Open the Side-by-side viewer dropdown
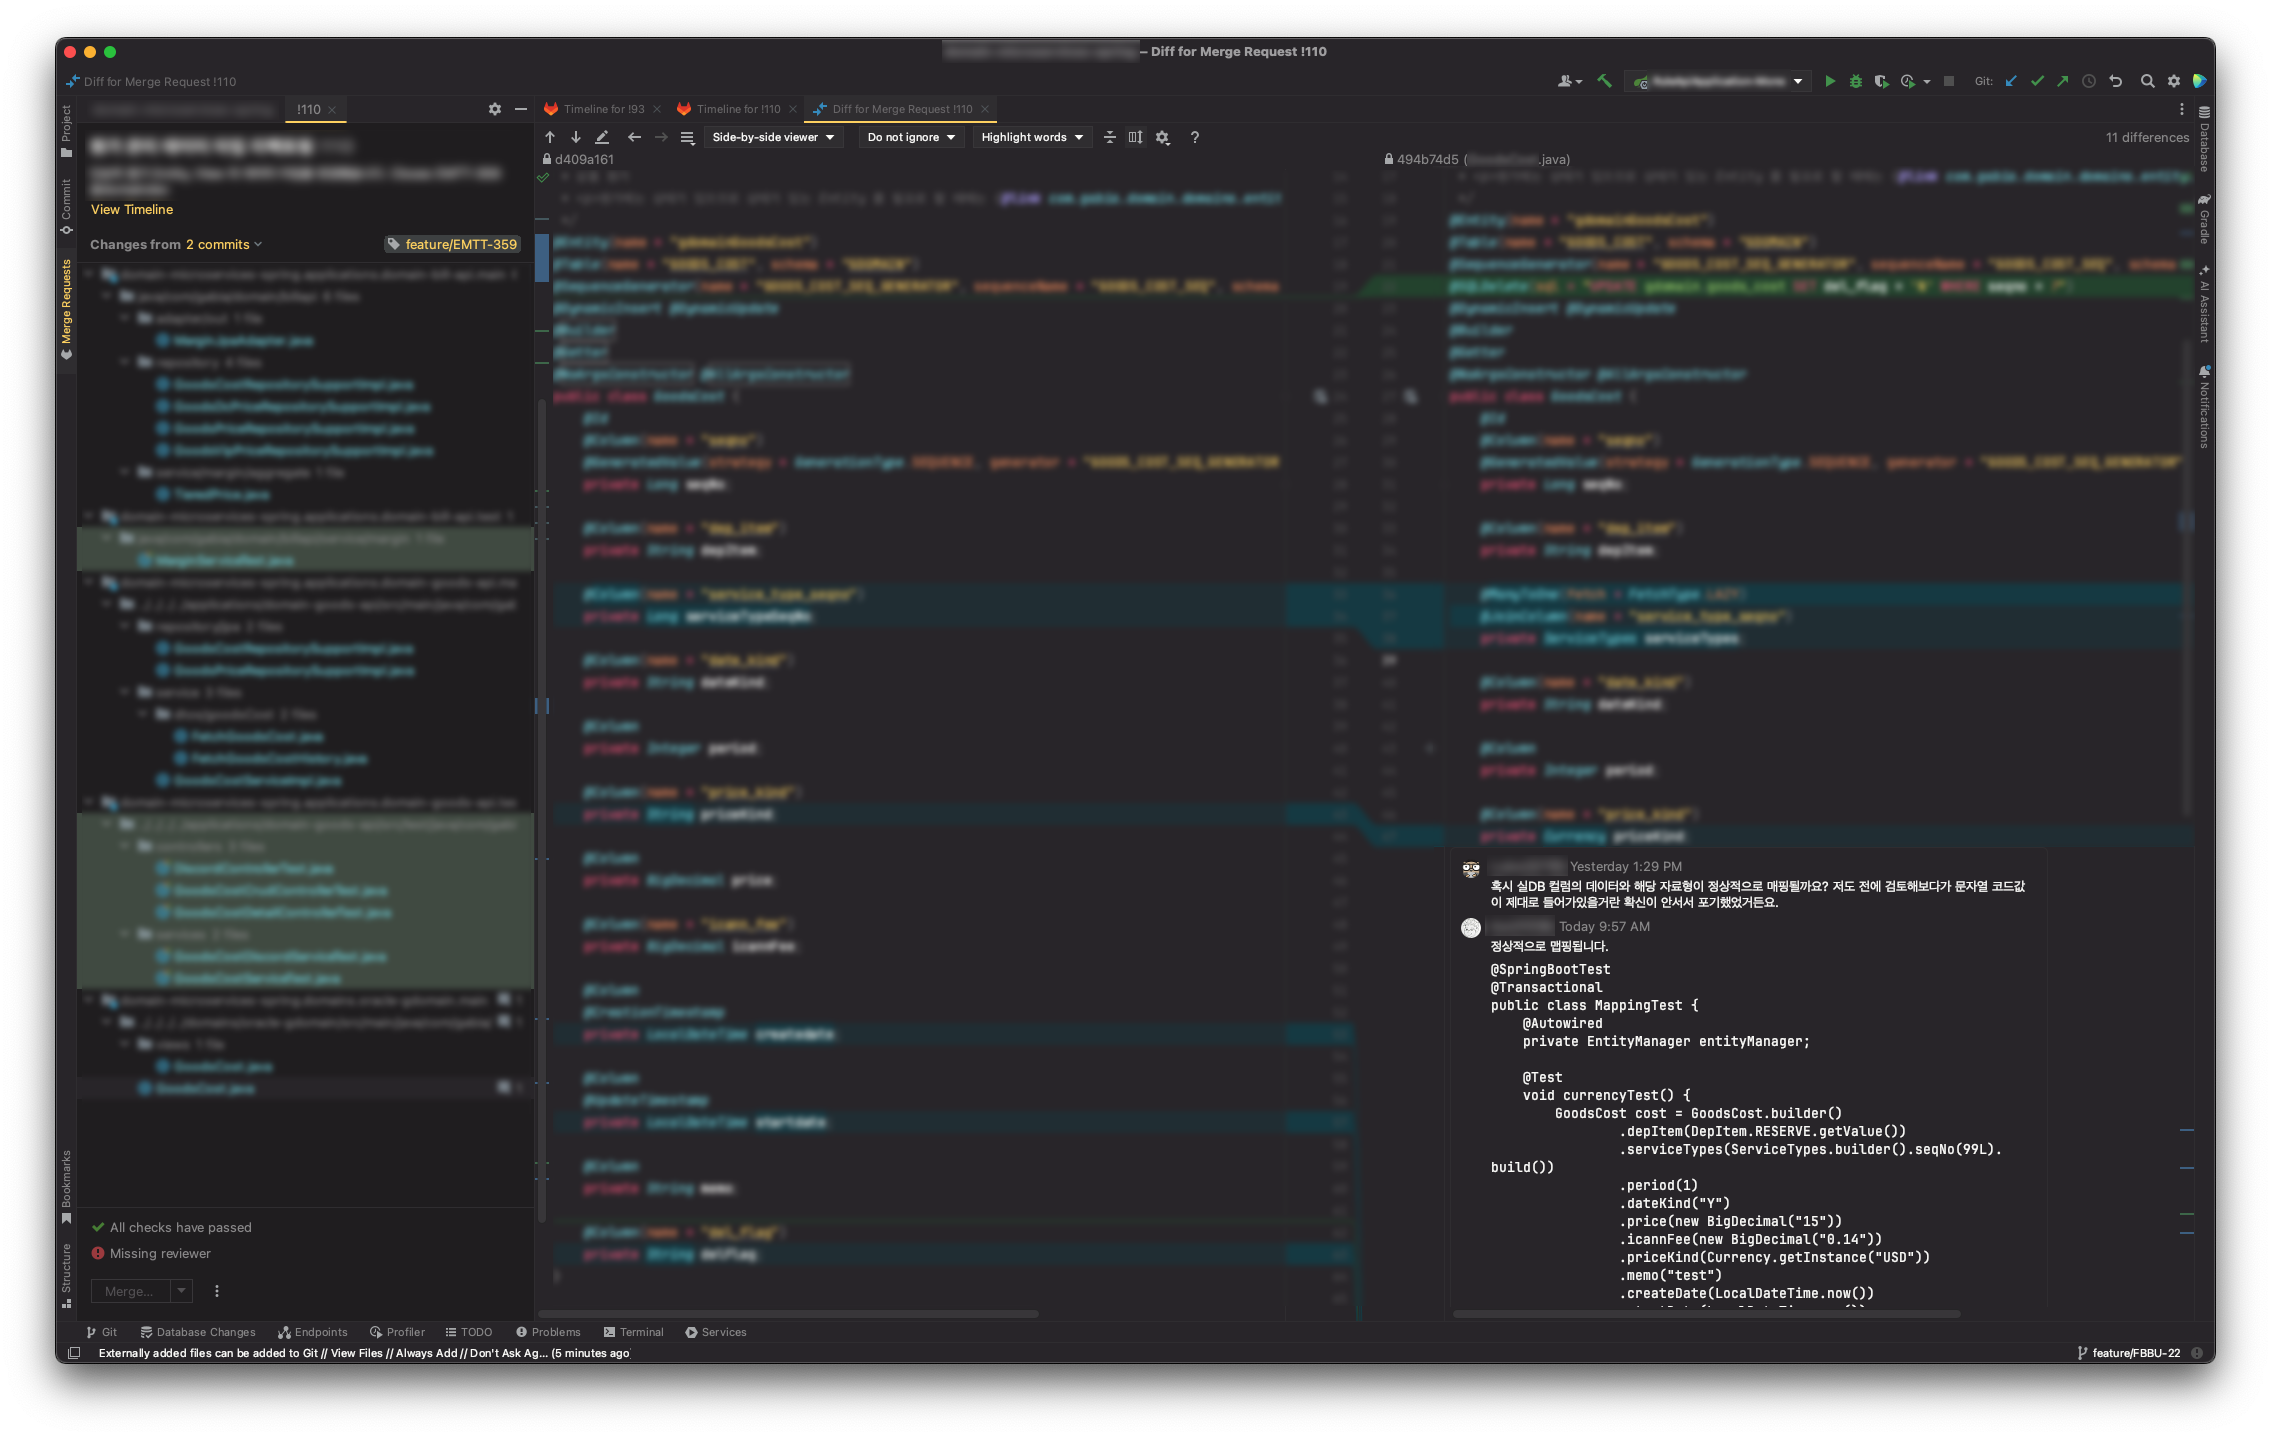 click(773, 137)
